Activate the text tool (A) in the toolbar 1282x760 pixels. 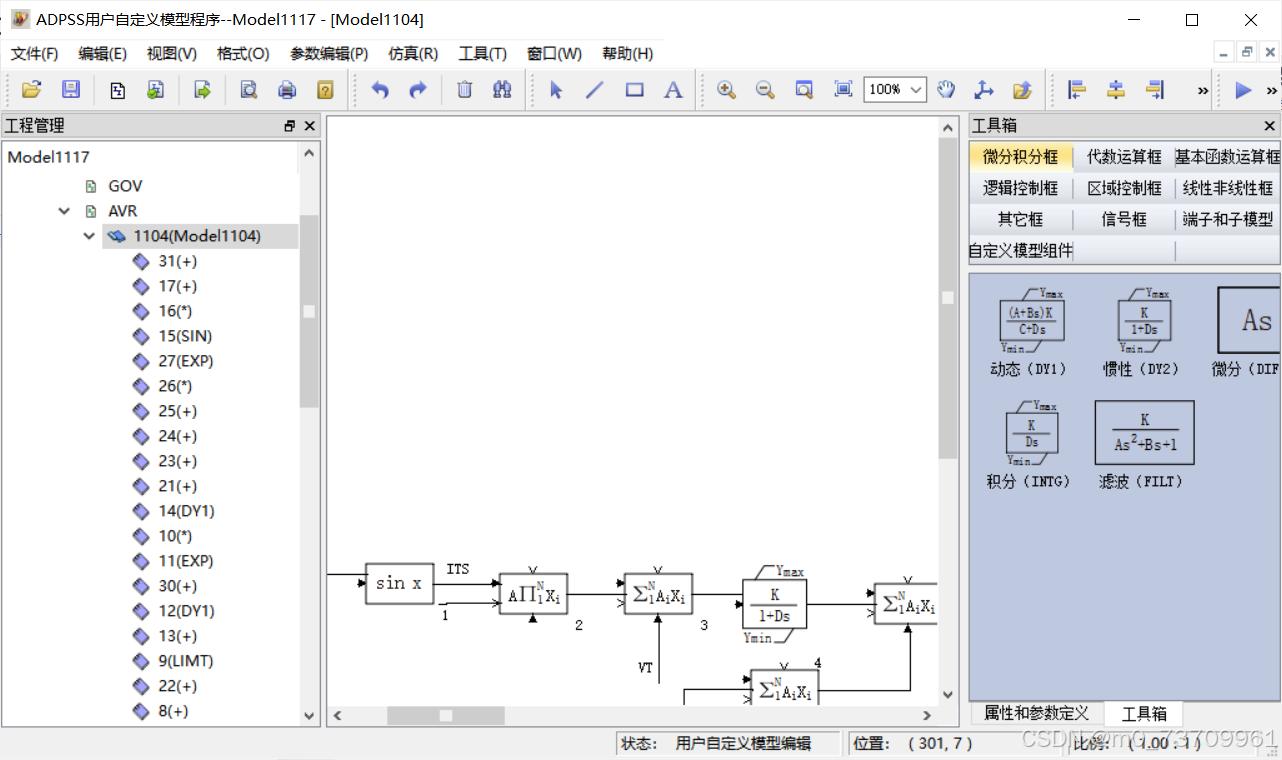point(672,89)
